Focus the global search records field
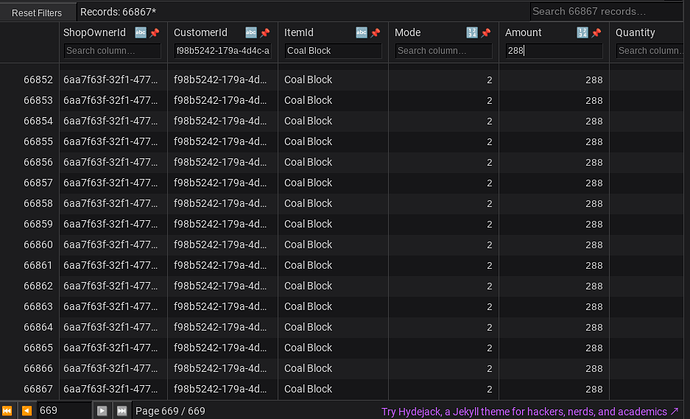 606,11
